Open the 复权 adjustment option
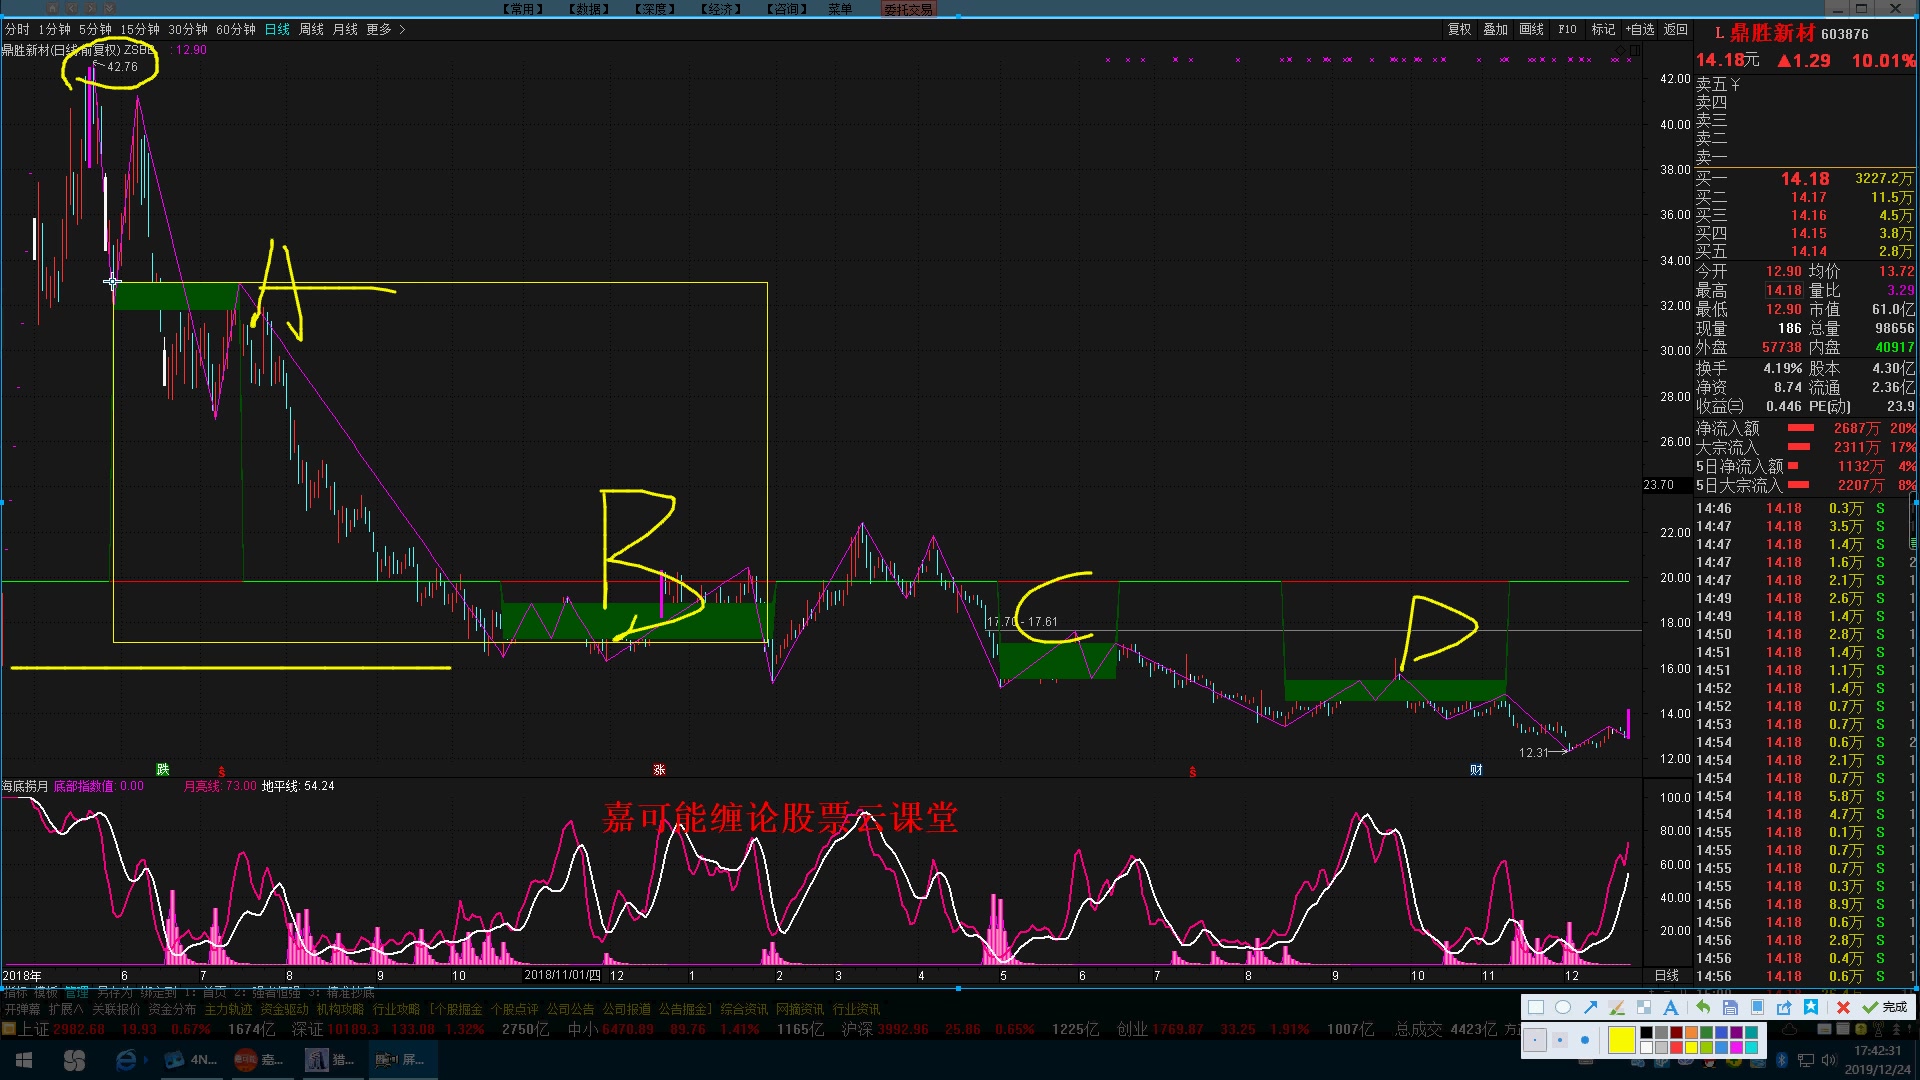This screenshot has height=1080, width=1920. (1459, 29)
